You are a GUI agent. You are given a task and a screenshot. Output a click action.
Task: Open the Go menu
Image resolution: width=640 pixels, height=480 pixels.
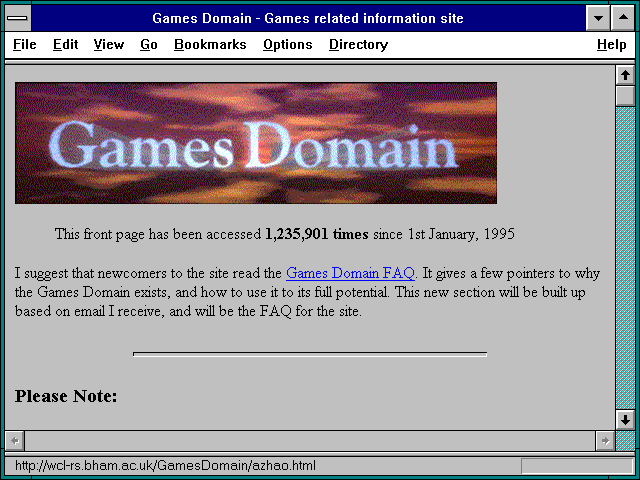point(149,44)
